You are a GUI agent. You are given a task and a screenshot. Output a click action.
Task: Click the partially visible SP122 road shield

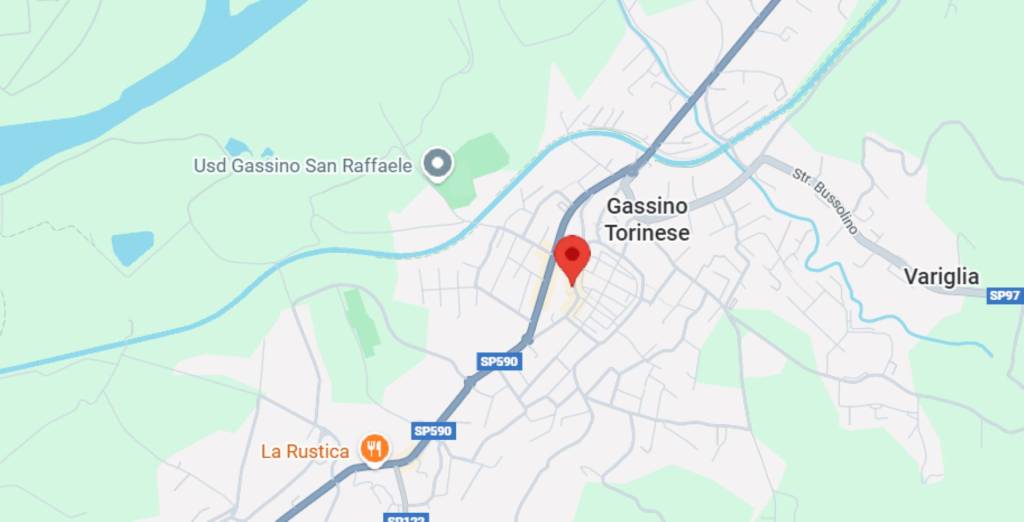pyautogui.click(x=406, y=518)
